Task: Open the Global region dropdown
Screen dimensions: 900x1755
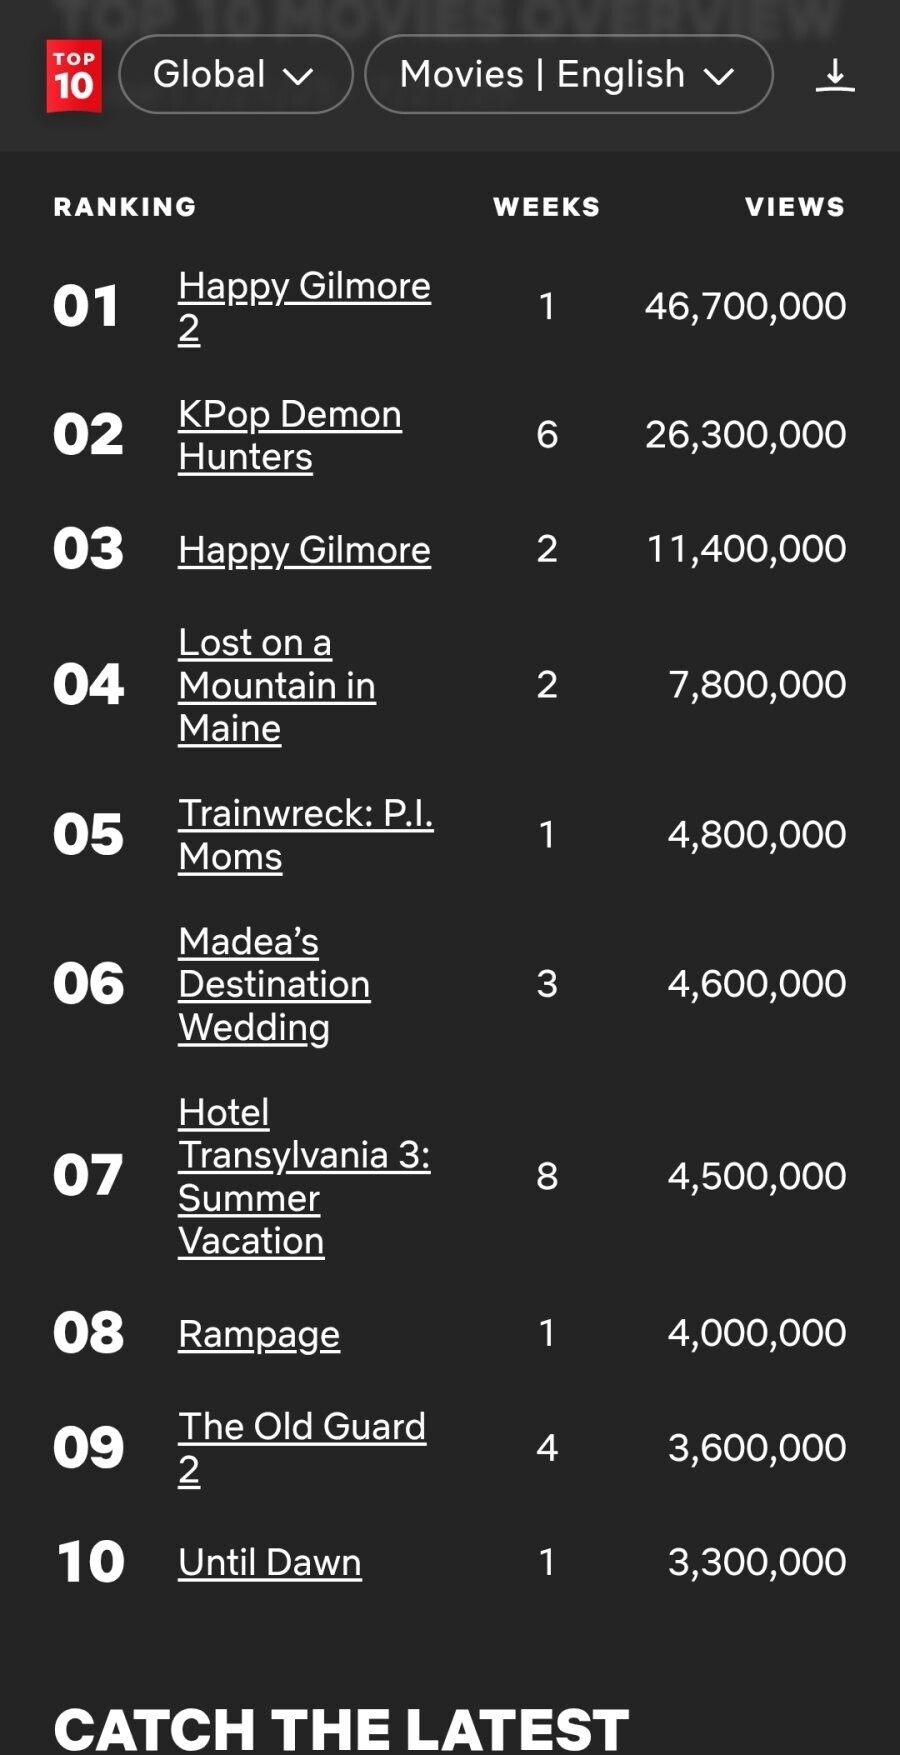Action: pyautogui.click(x=235, y=75)
